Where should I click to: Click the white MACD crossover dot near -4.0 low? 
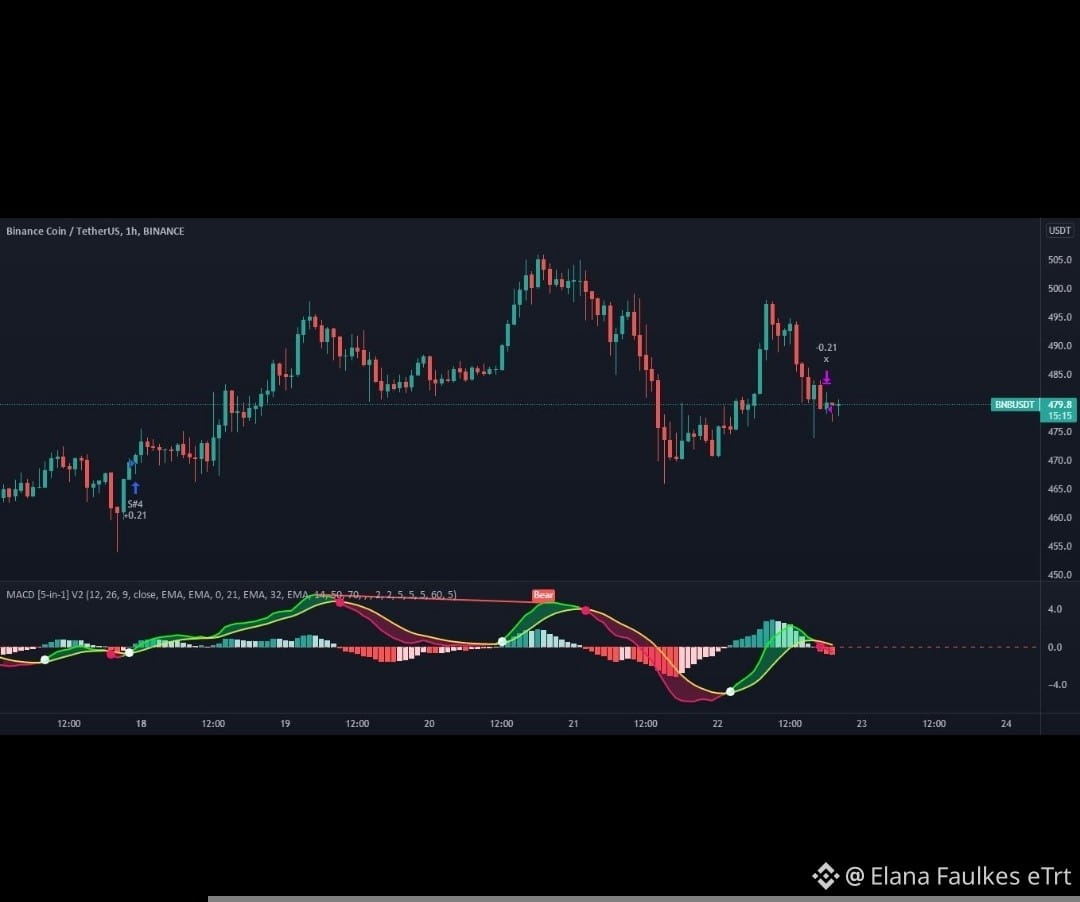pyautogui.click(x=730, y=691)
